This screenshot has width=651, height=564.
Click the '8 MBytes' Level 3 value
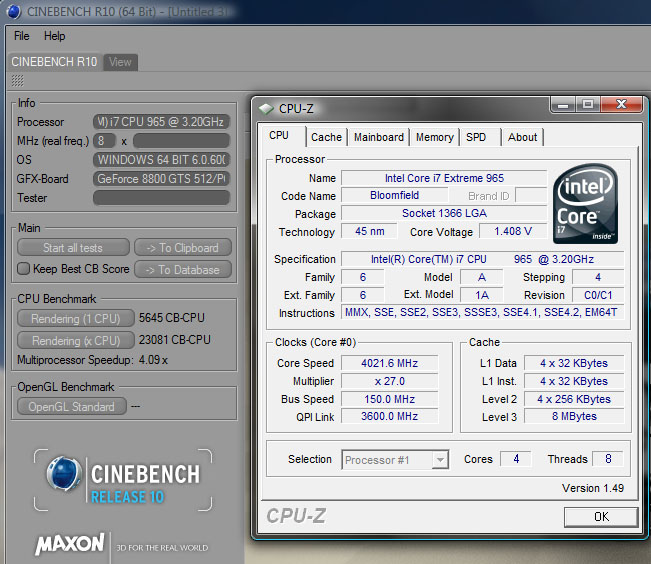(574, 416)
